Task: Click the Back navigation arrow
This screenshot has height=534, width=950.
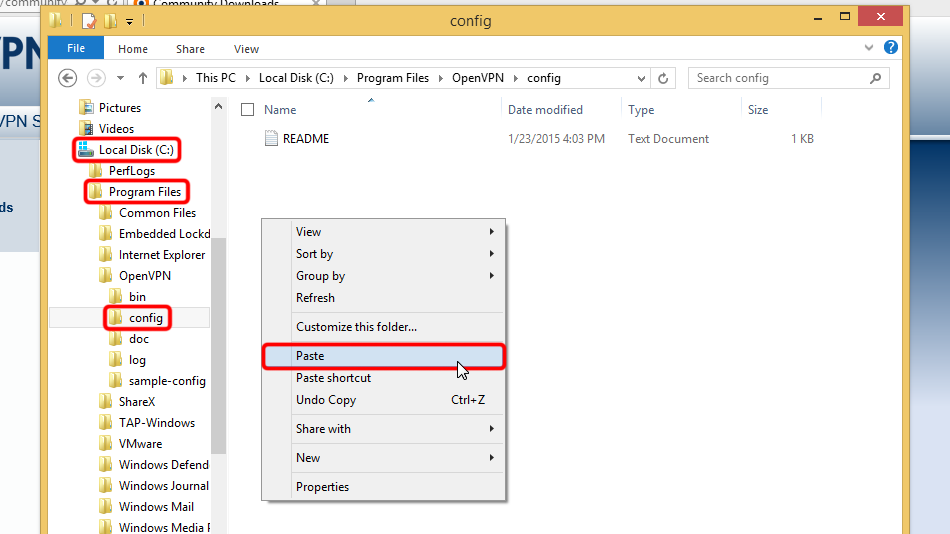Action: [x=68, y=78]
